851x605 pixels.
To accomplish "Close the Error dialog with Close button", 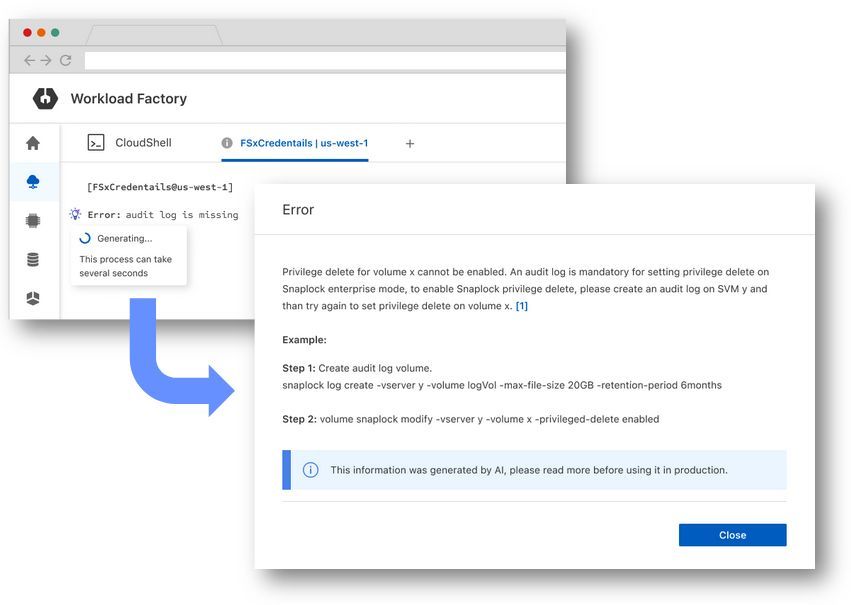I will pos(732,535).
